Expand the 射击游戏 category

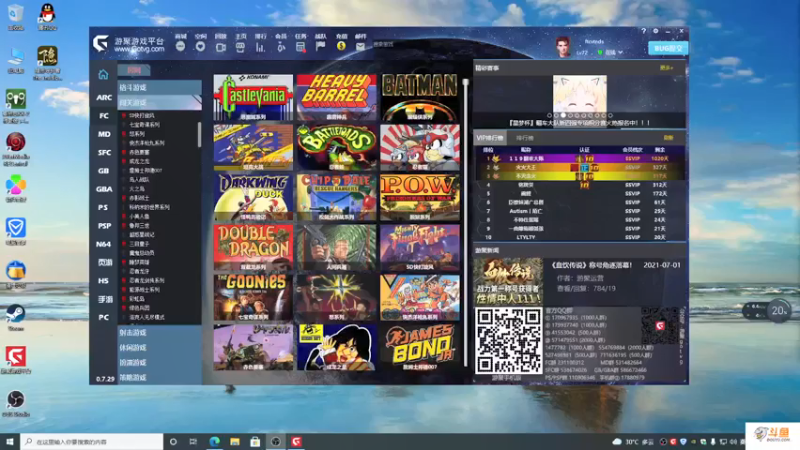click(160, 333)
